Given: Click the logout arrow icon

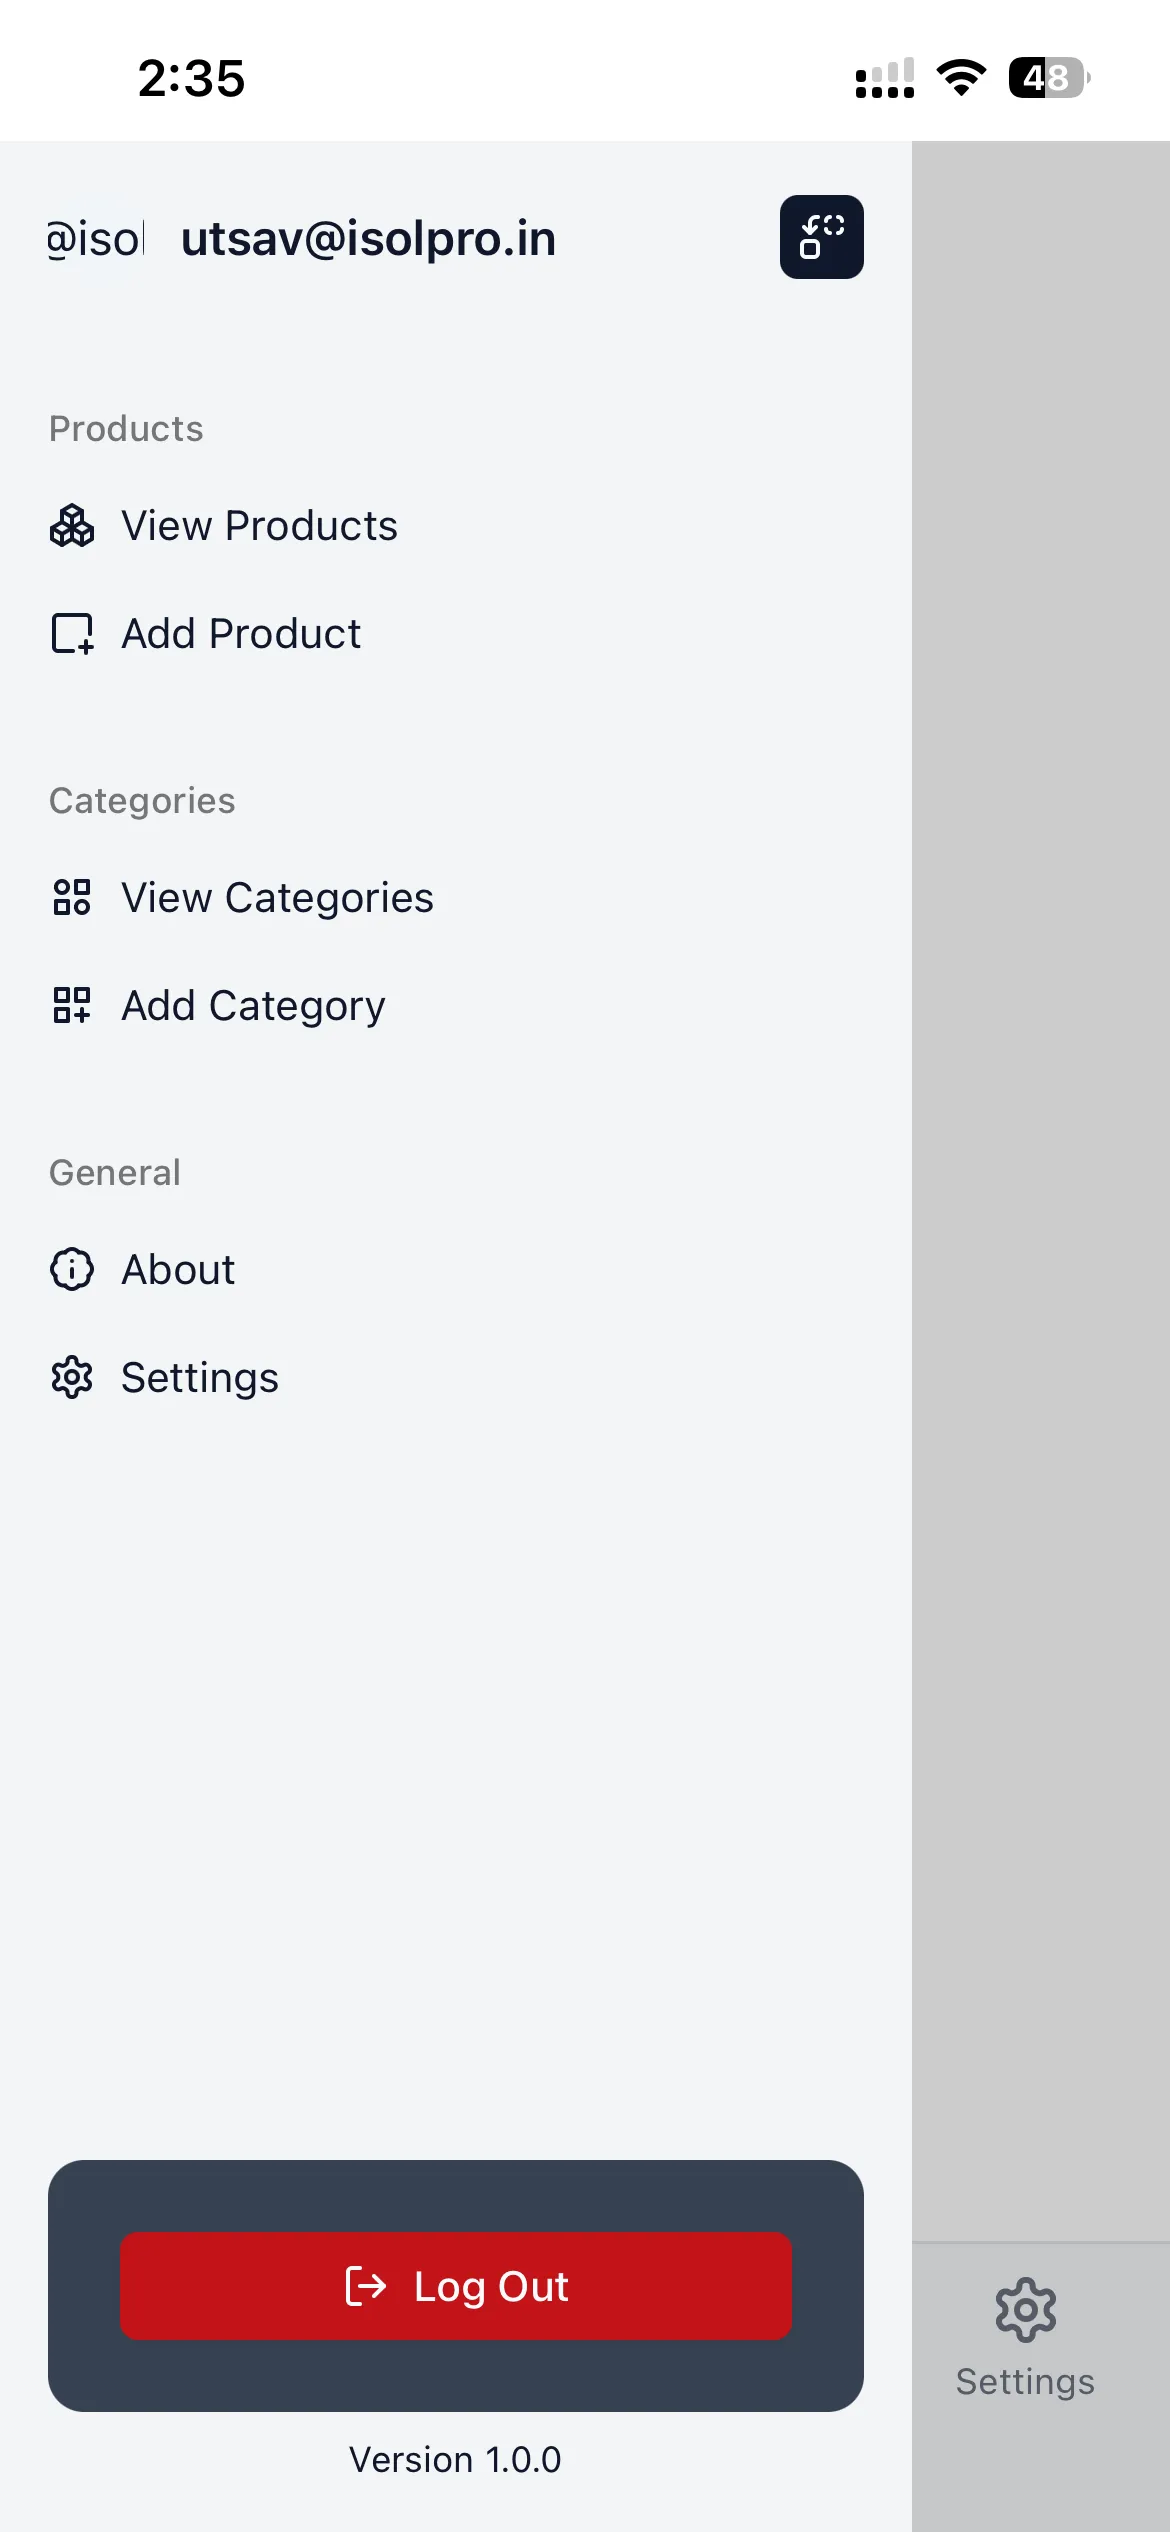Looking at the screenshot, I should click(366, 2286).
